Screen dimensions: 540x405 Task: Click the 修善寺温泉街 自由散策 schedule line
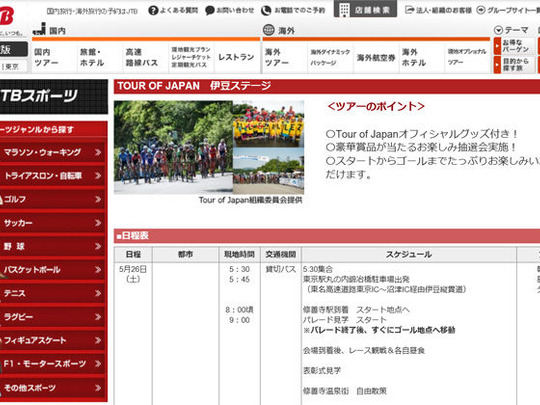pyautogui.click(x=345, y=391)
